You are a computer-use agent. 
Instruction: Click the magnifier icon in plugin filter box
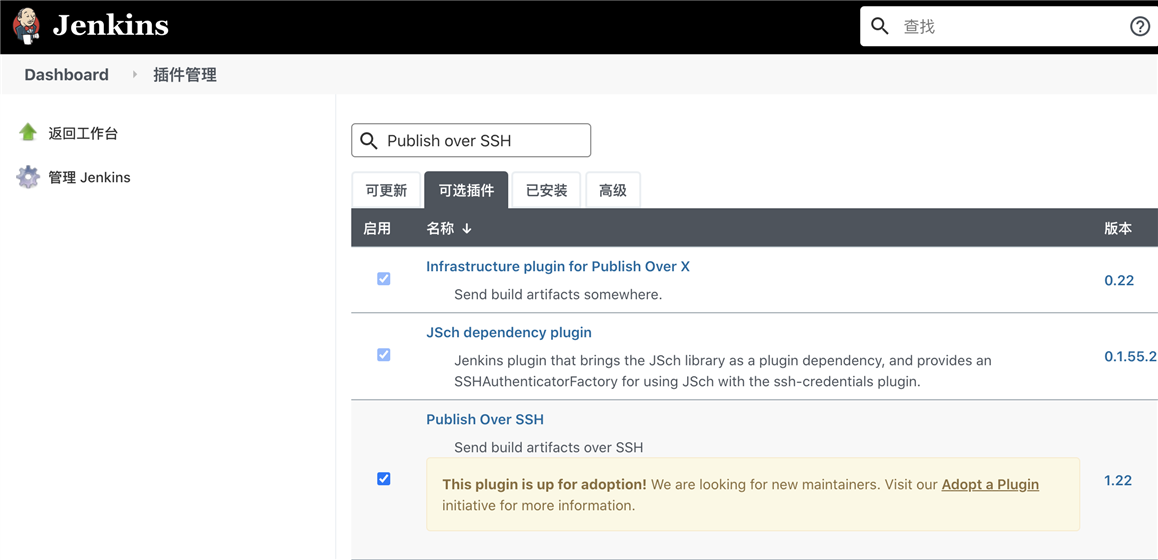click(x=368, y=140)
